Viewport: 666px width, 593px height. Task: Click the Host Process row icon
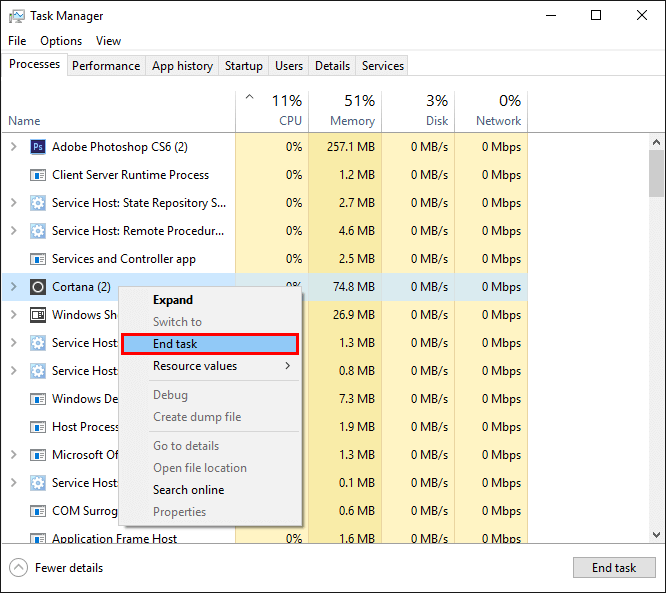click(38, 427)
